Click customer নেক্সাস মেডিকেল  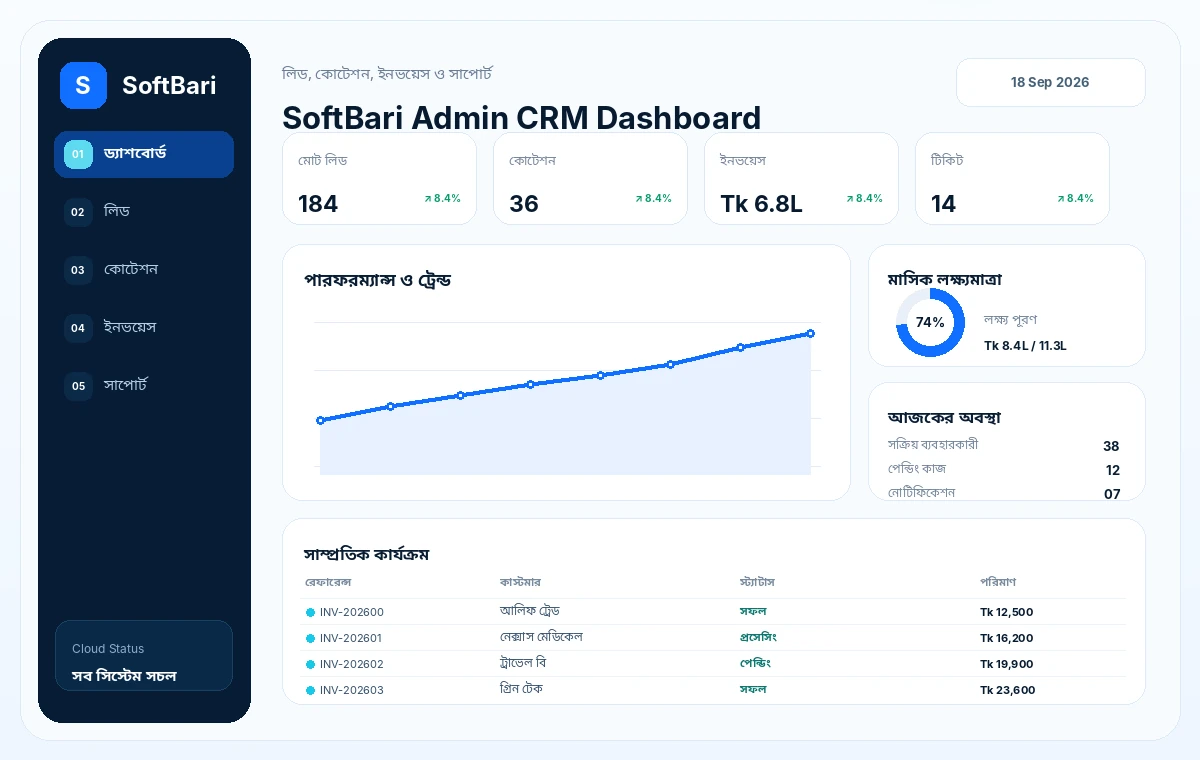coord(541,637)
